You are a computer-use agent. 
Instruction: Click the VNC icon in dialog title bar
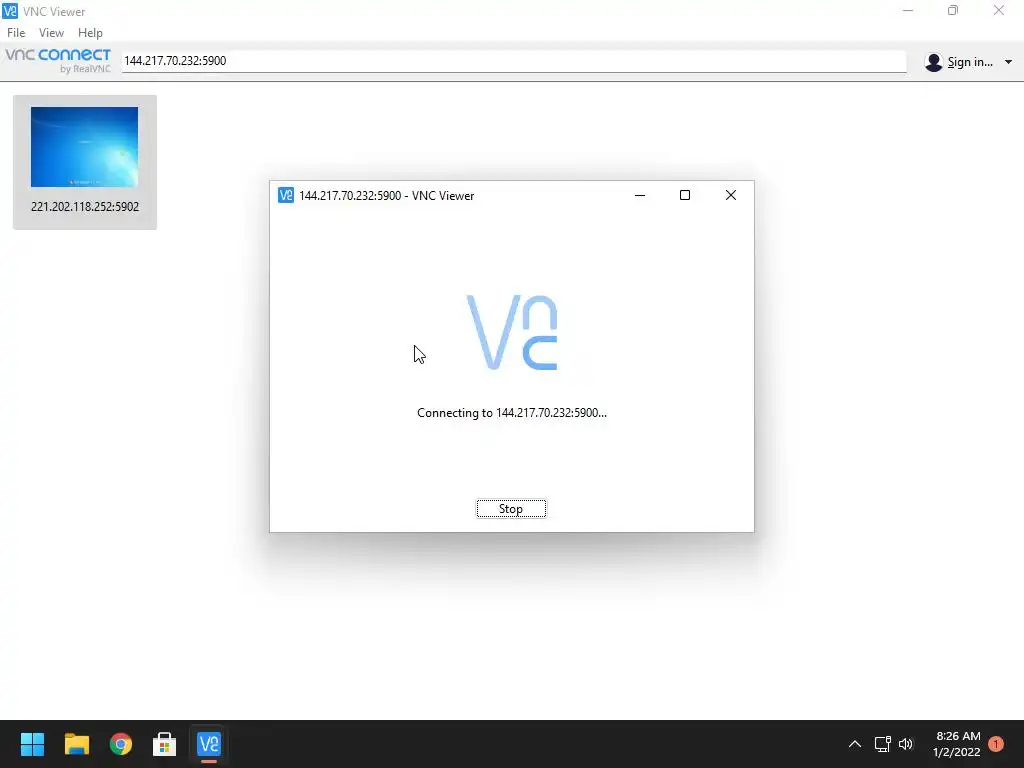coord(285,195)
